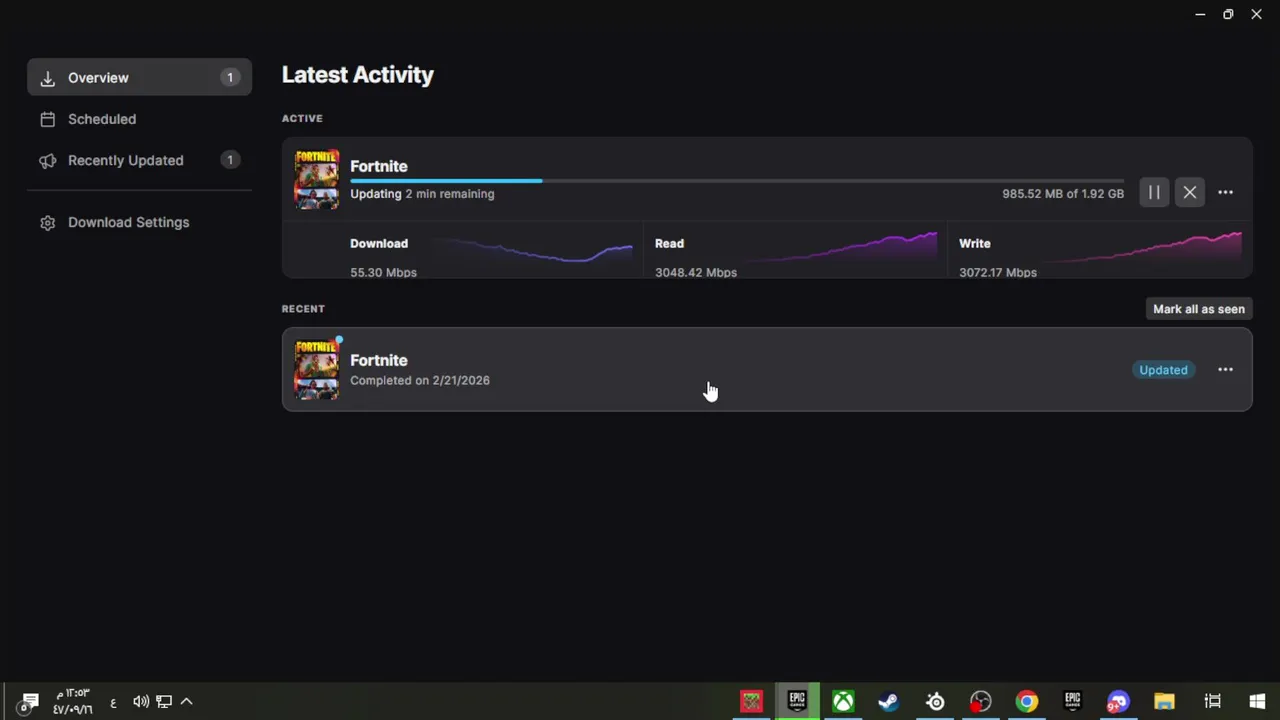1280x720 pixels.
Task: Click the recent Fortnite game thumbnail
Action: (317, 370)
